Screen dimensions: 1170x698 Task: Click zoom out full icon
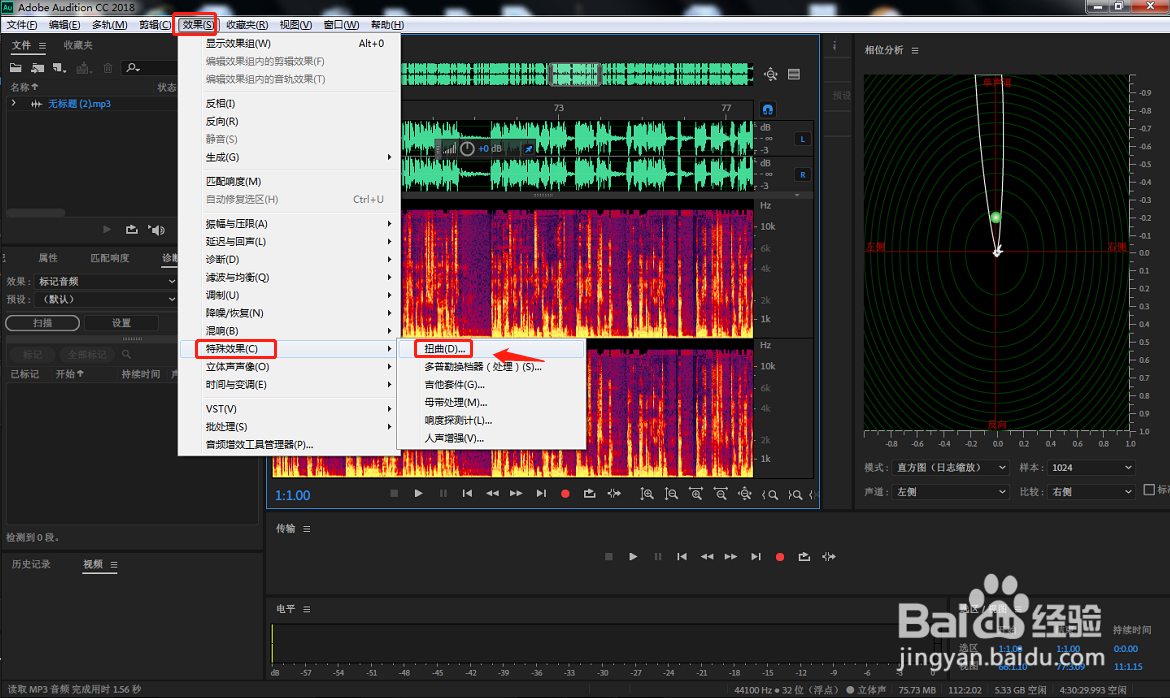click(745, 493)
